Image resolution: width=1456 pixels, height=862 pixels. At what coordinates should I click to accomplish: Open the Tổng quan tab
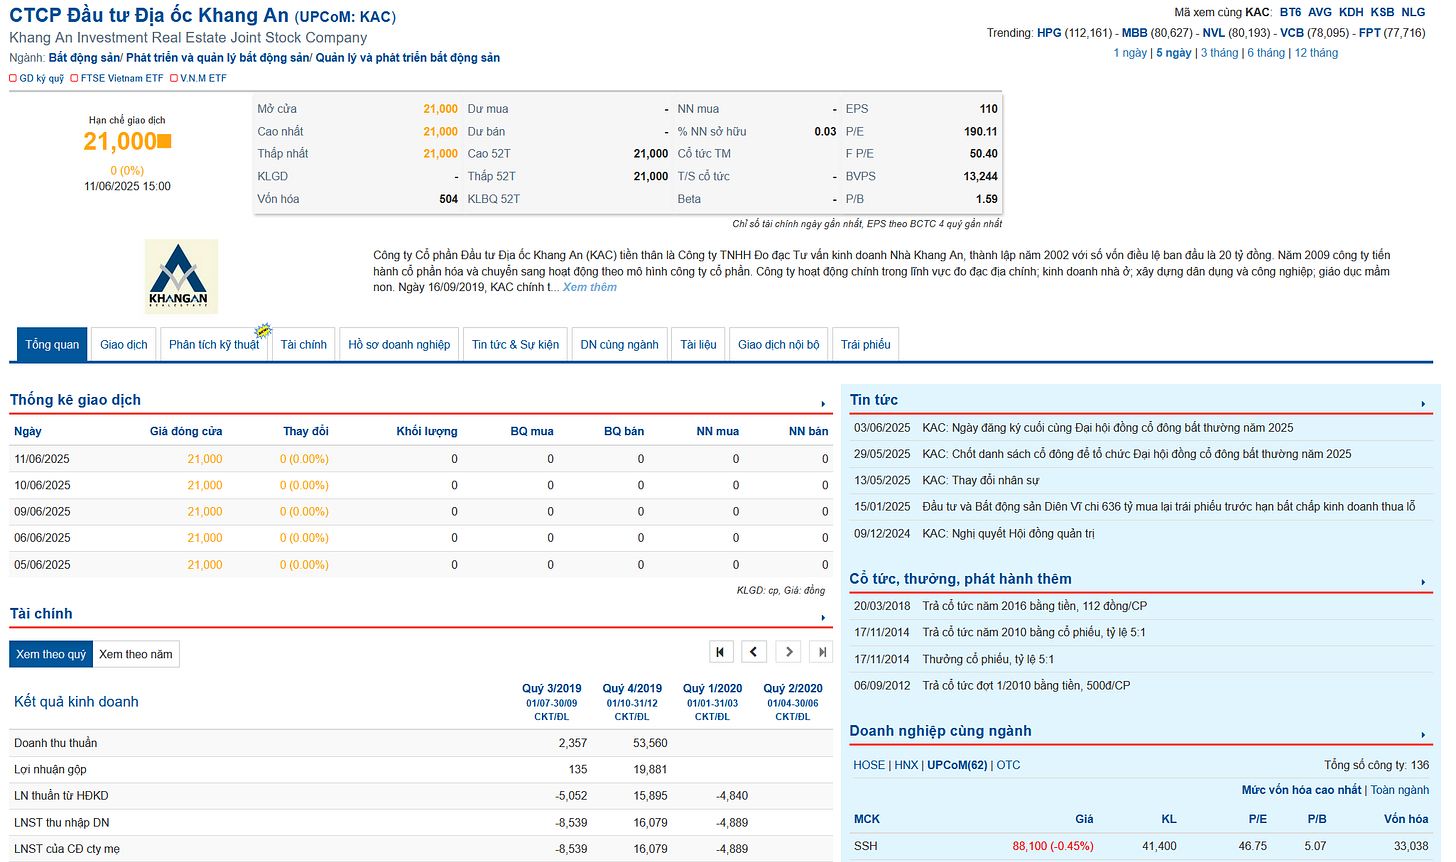(x=52, y=344)
